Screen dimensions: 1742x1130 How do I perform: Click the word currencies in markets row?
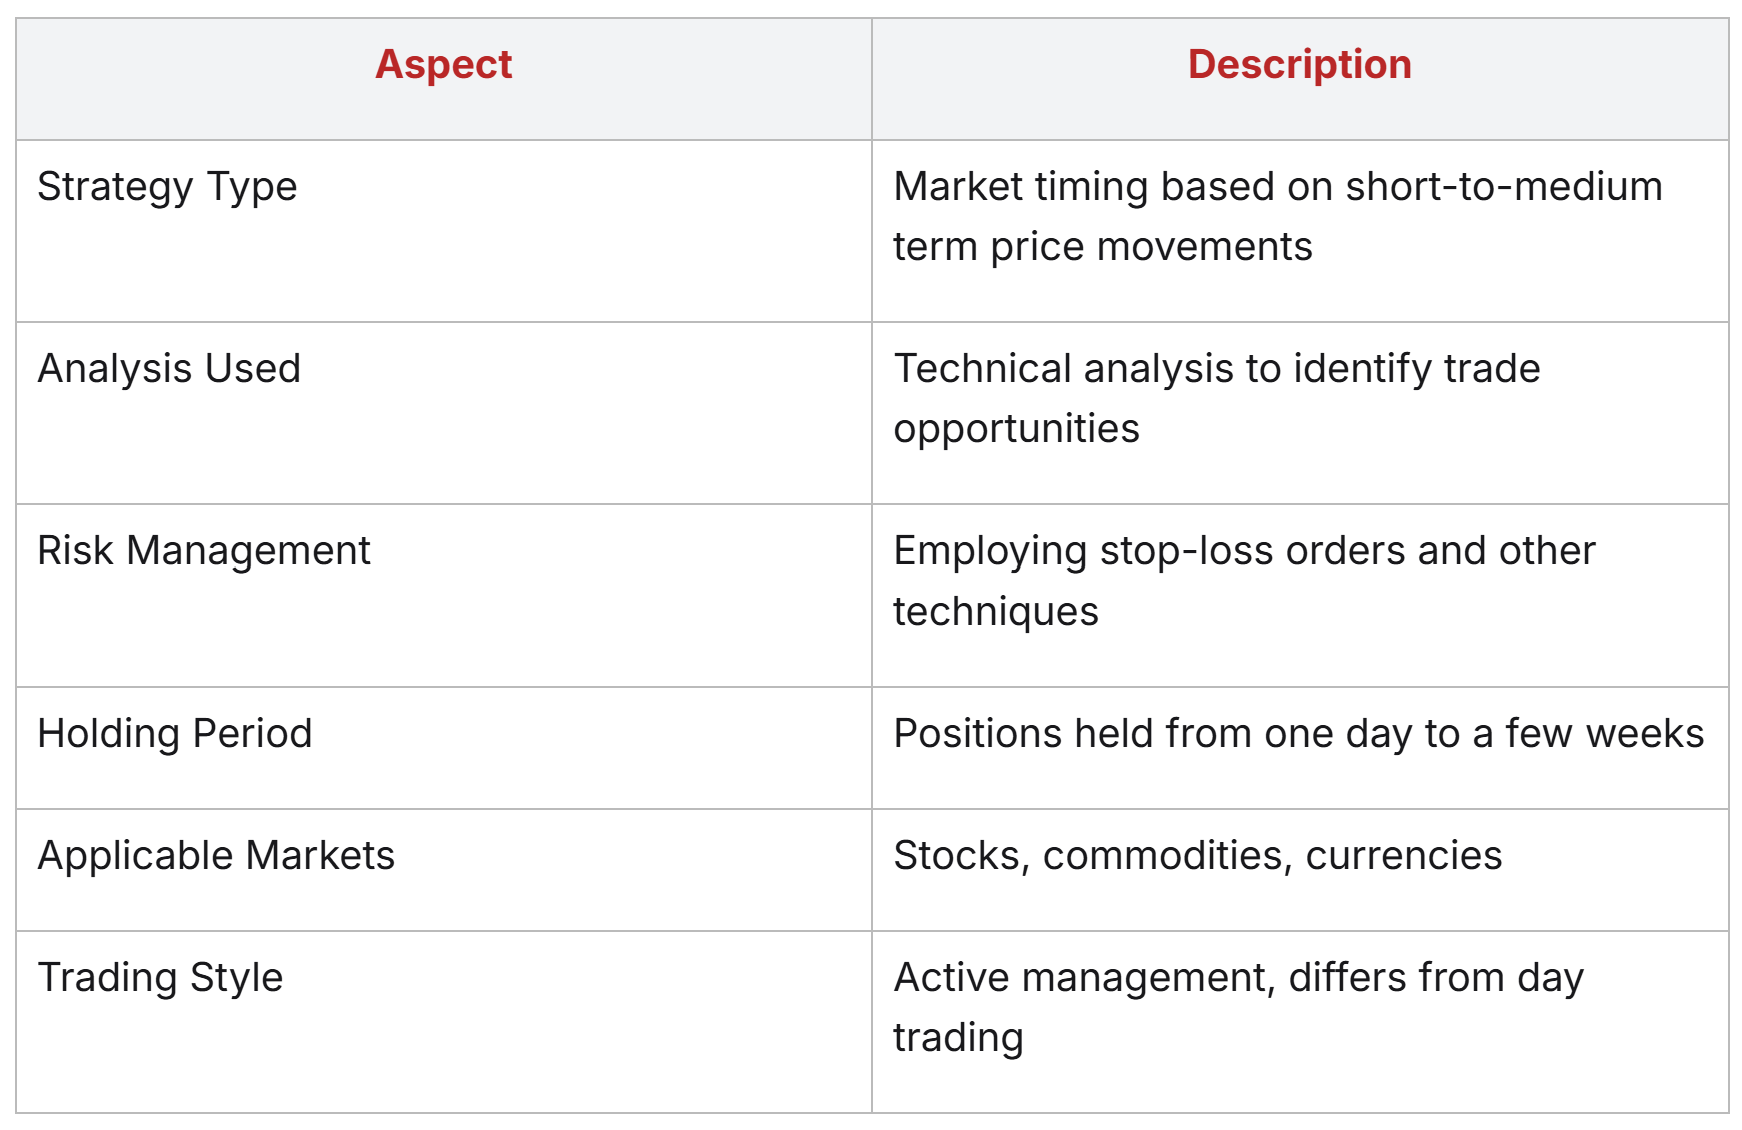(x=1404, y=856)
